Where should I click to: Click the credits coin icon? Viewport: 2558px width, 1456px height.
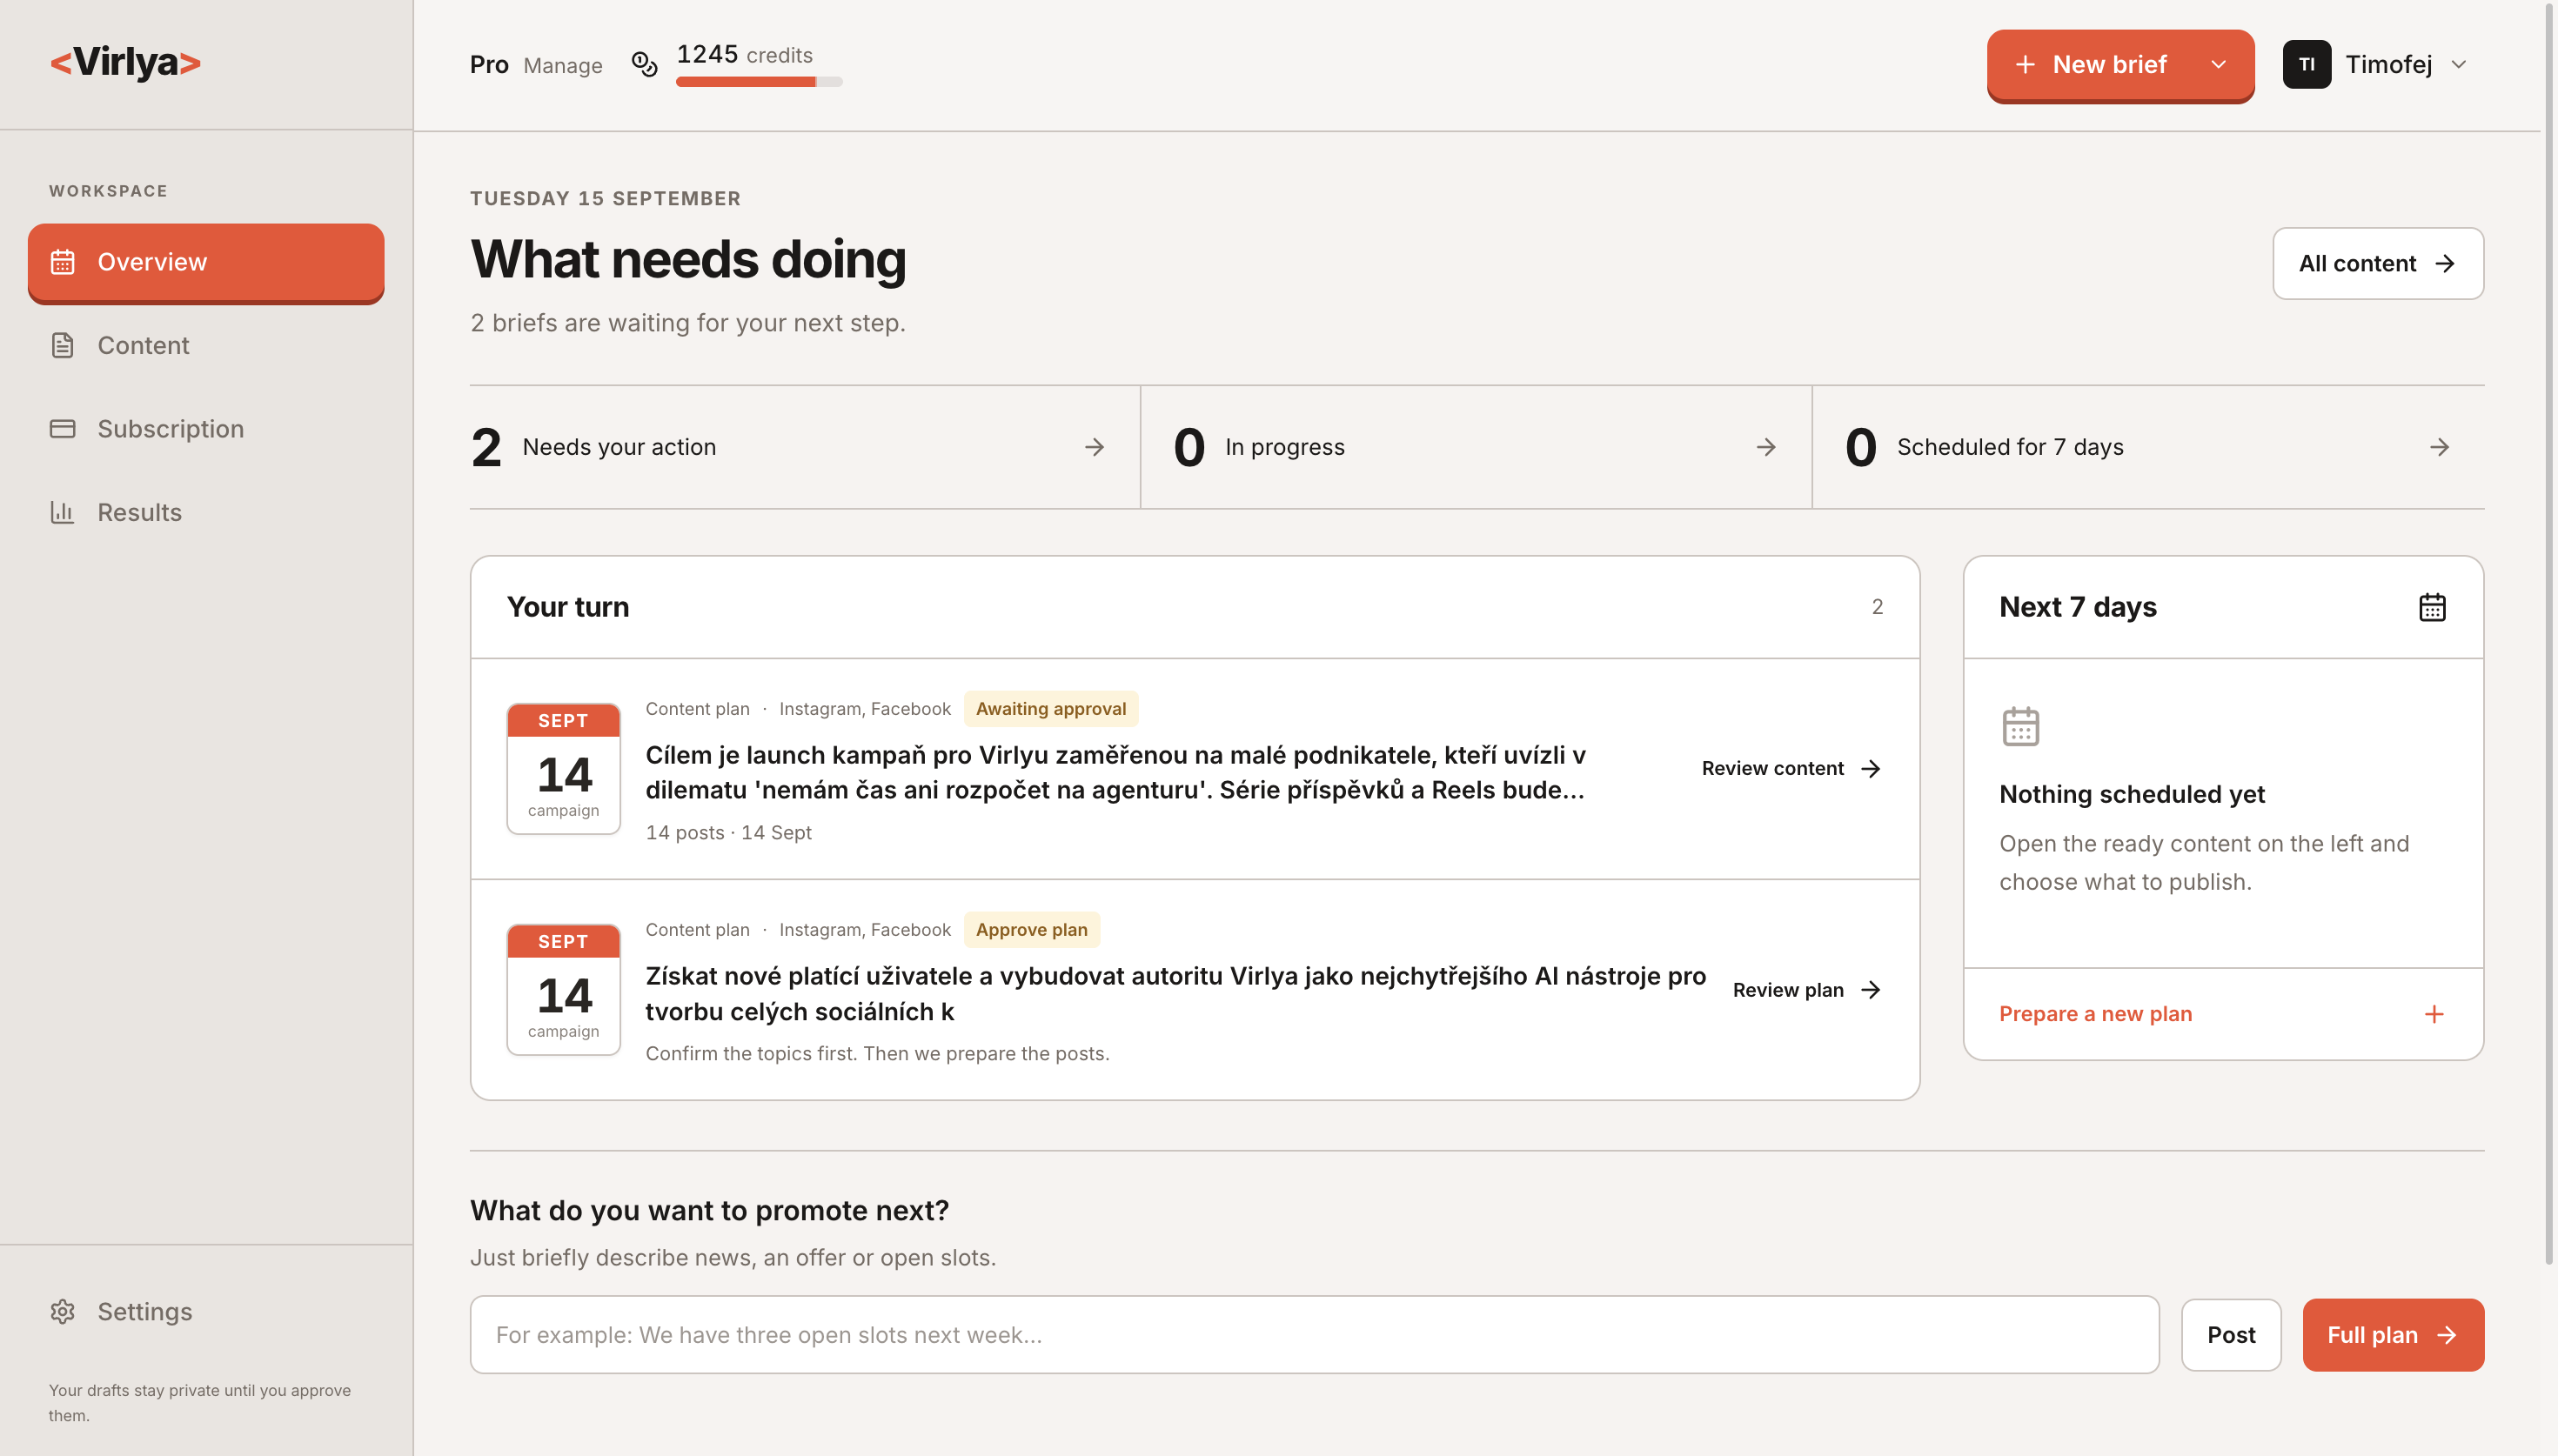coord(645,64)
